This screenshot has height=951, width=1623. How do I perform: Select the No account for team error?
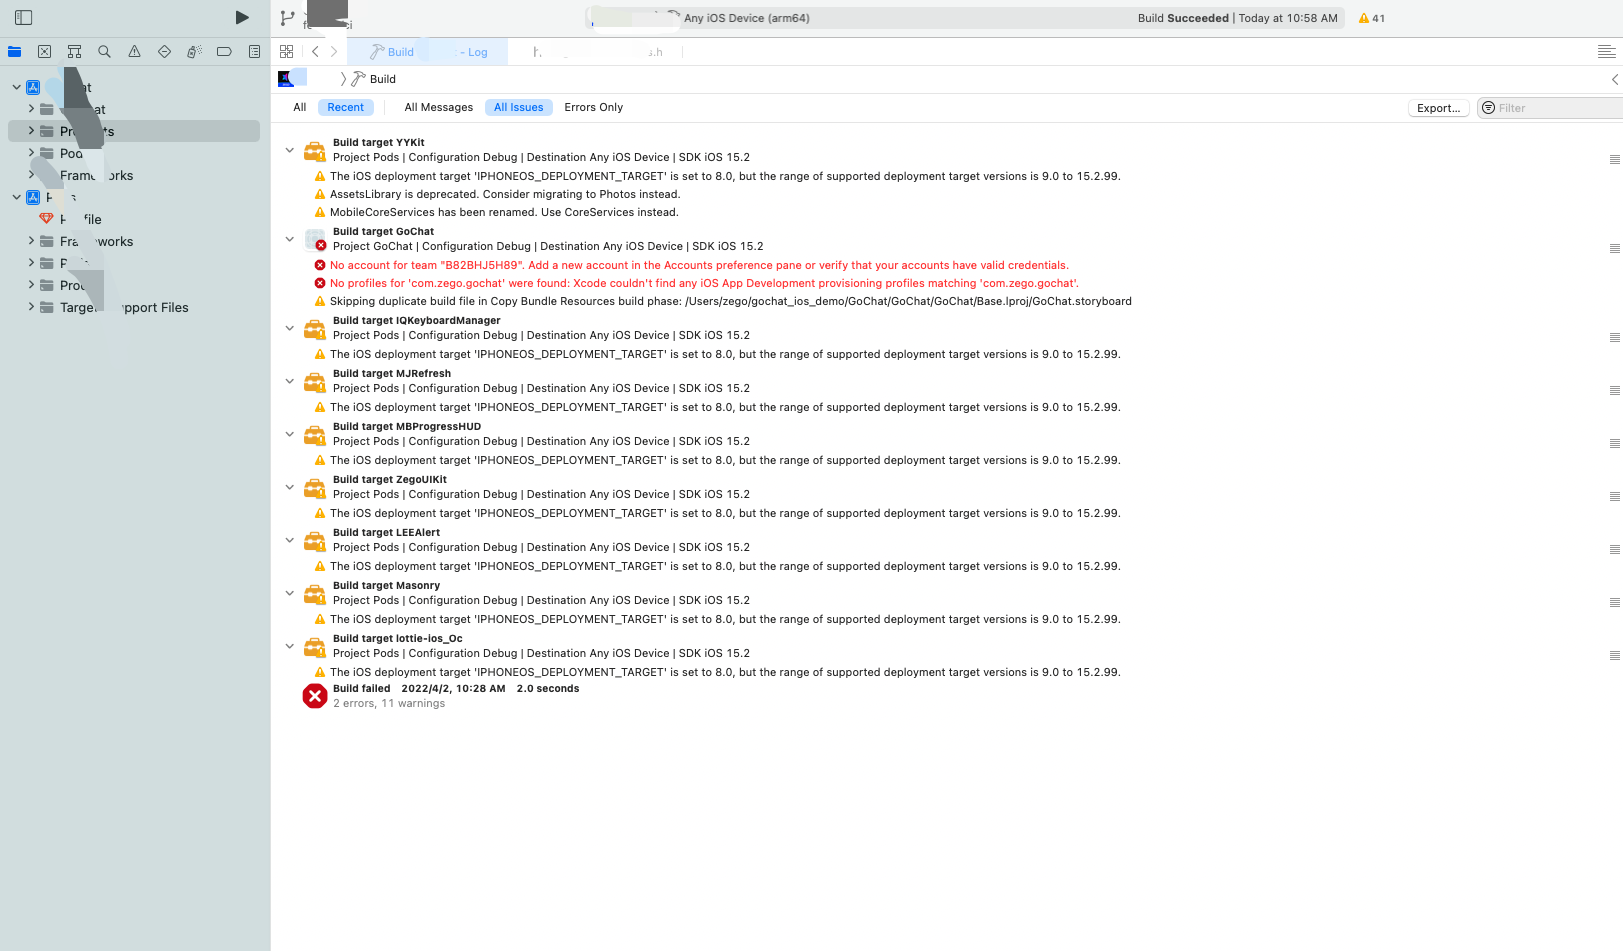[x=699, y=265]
